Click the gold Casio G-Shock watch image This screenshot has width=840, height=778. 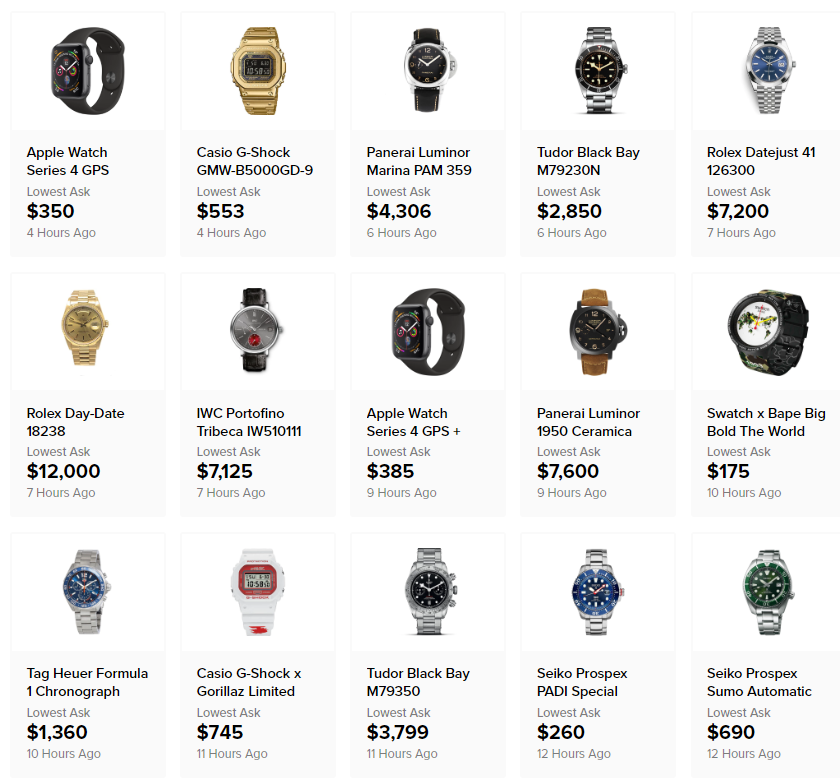[x=258, y=71]
